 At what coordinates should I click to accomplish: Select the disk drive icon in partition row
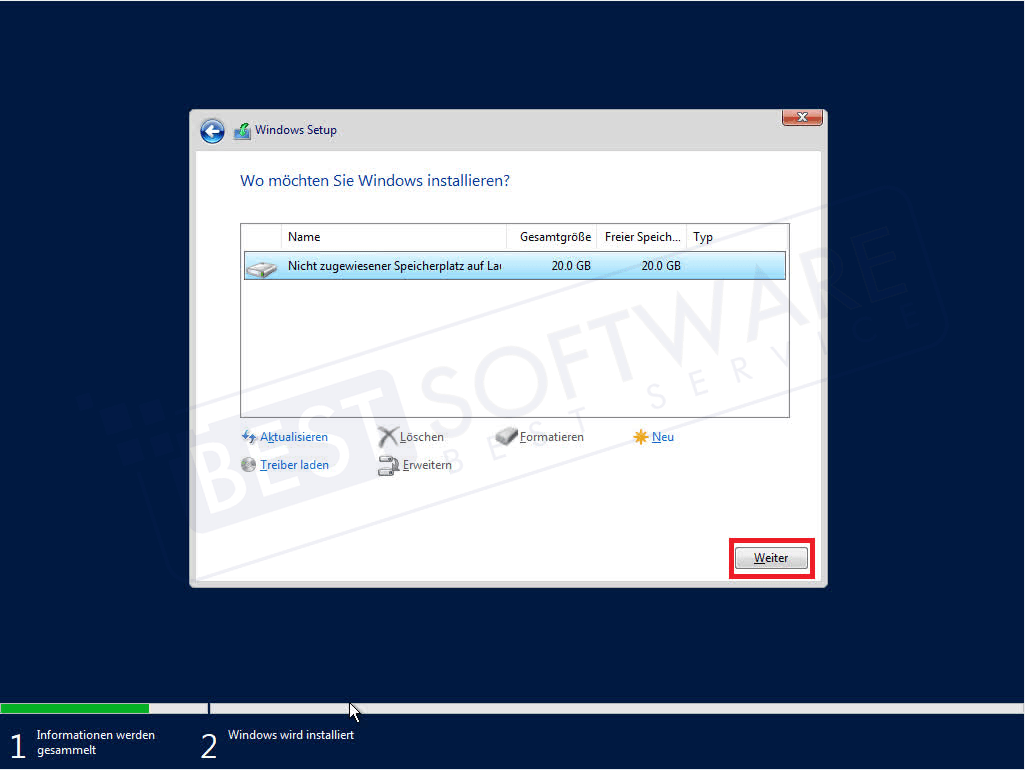(263, 265)
